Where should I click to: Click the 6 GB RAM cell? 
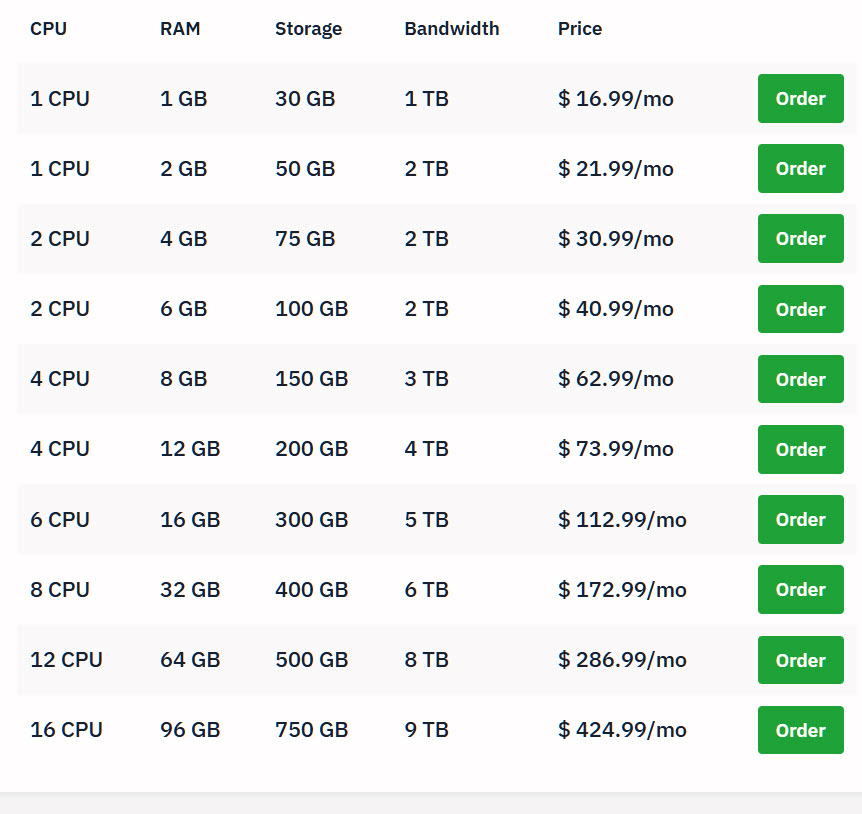184,309
